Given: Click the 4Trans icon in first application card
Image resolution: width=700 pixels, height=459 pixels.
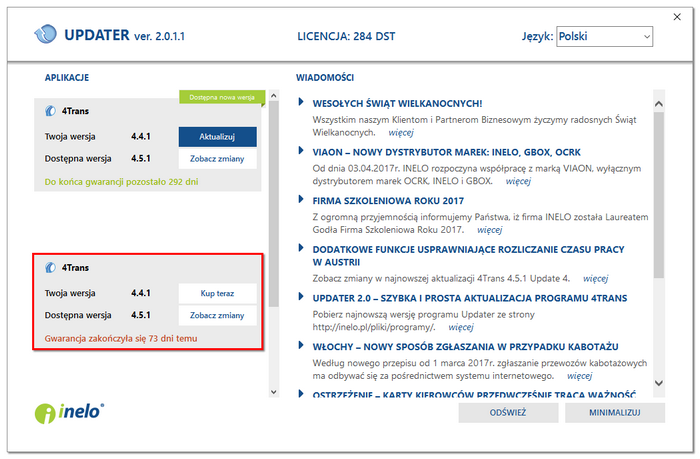Looking at the screenshot, I should coord(50,111).
